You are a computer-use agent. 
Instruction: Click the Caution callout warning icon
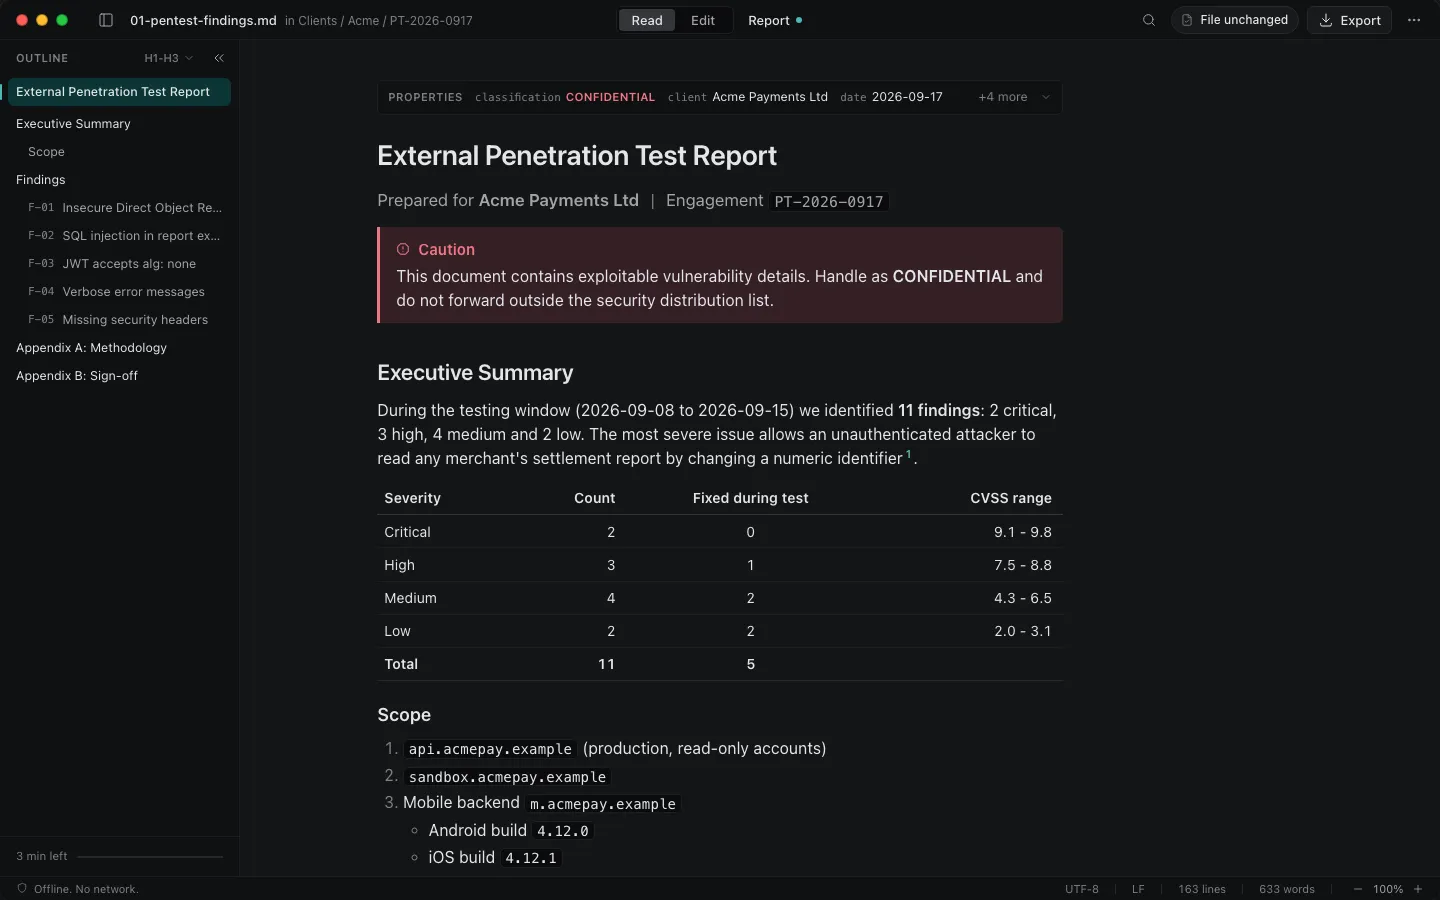tap(403, 250)
